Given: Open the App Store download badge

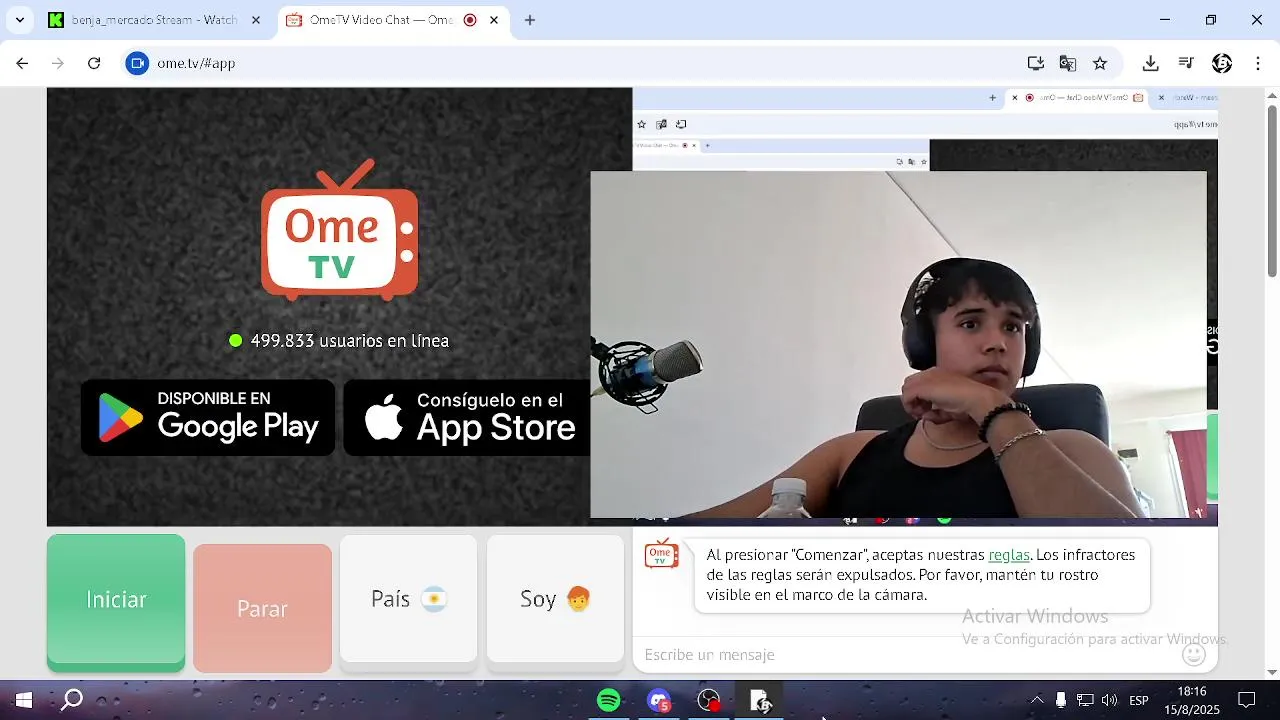Looking at the screenshot, I should point(467,418).
